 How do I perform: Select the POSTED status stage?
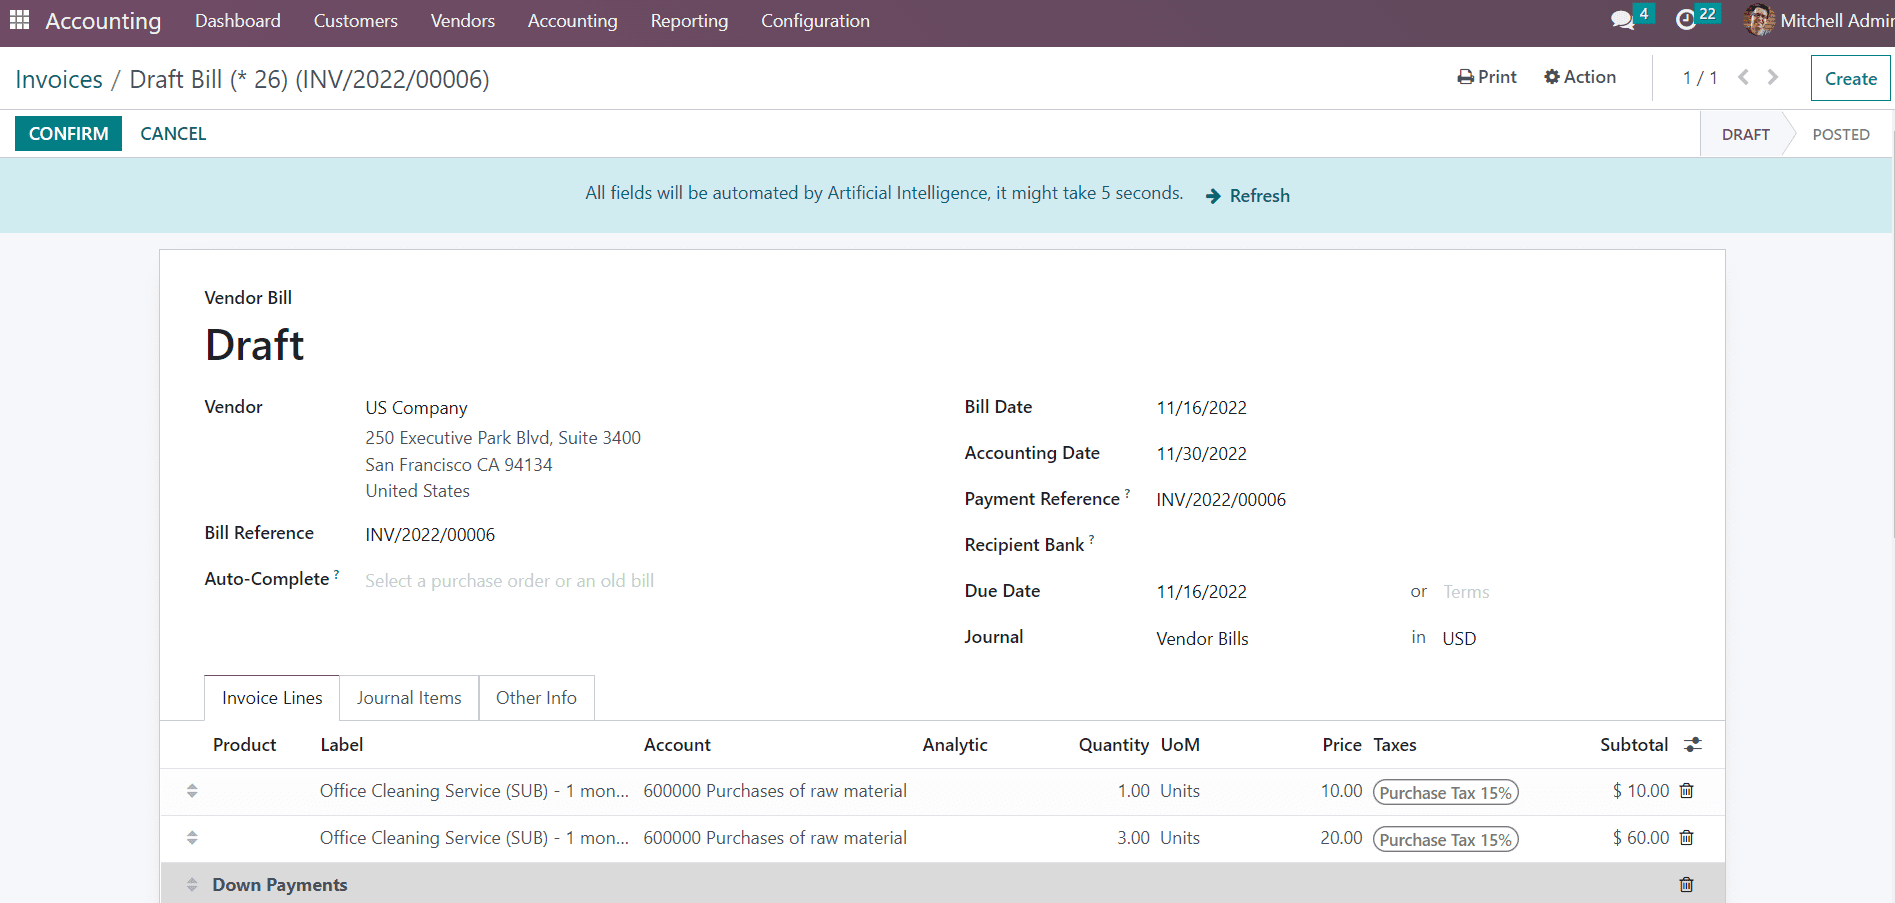point(1840,135)
